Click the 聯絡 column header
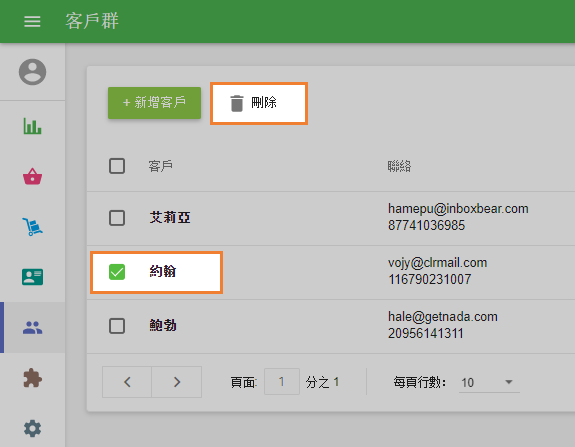The width and height of the screenshot is (575, 447). coord(399,166)
